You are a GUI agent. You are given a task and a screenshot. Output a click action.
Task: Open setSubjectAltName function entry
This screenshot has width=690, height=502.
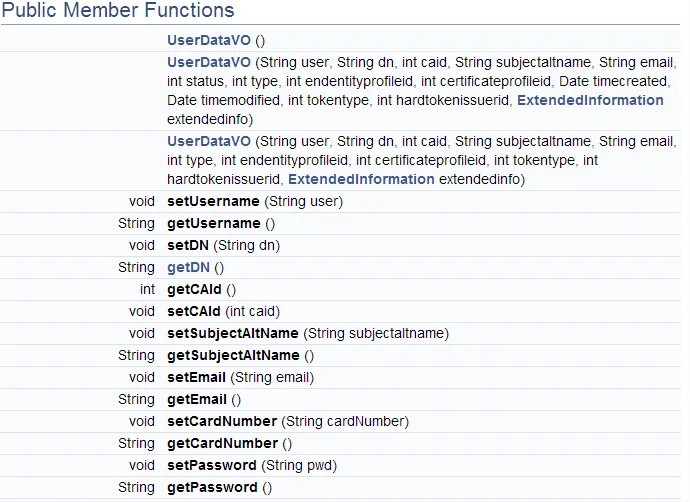pyautogui.click(x=232, y=333)
